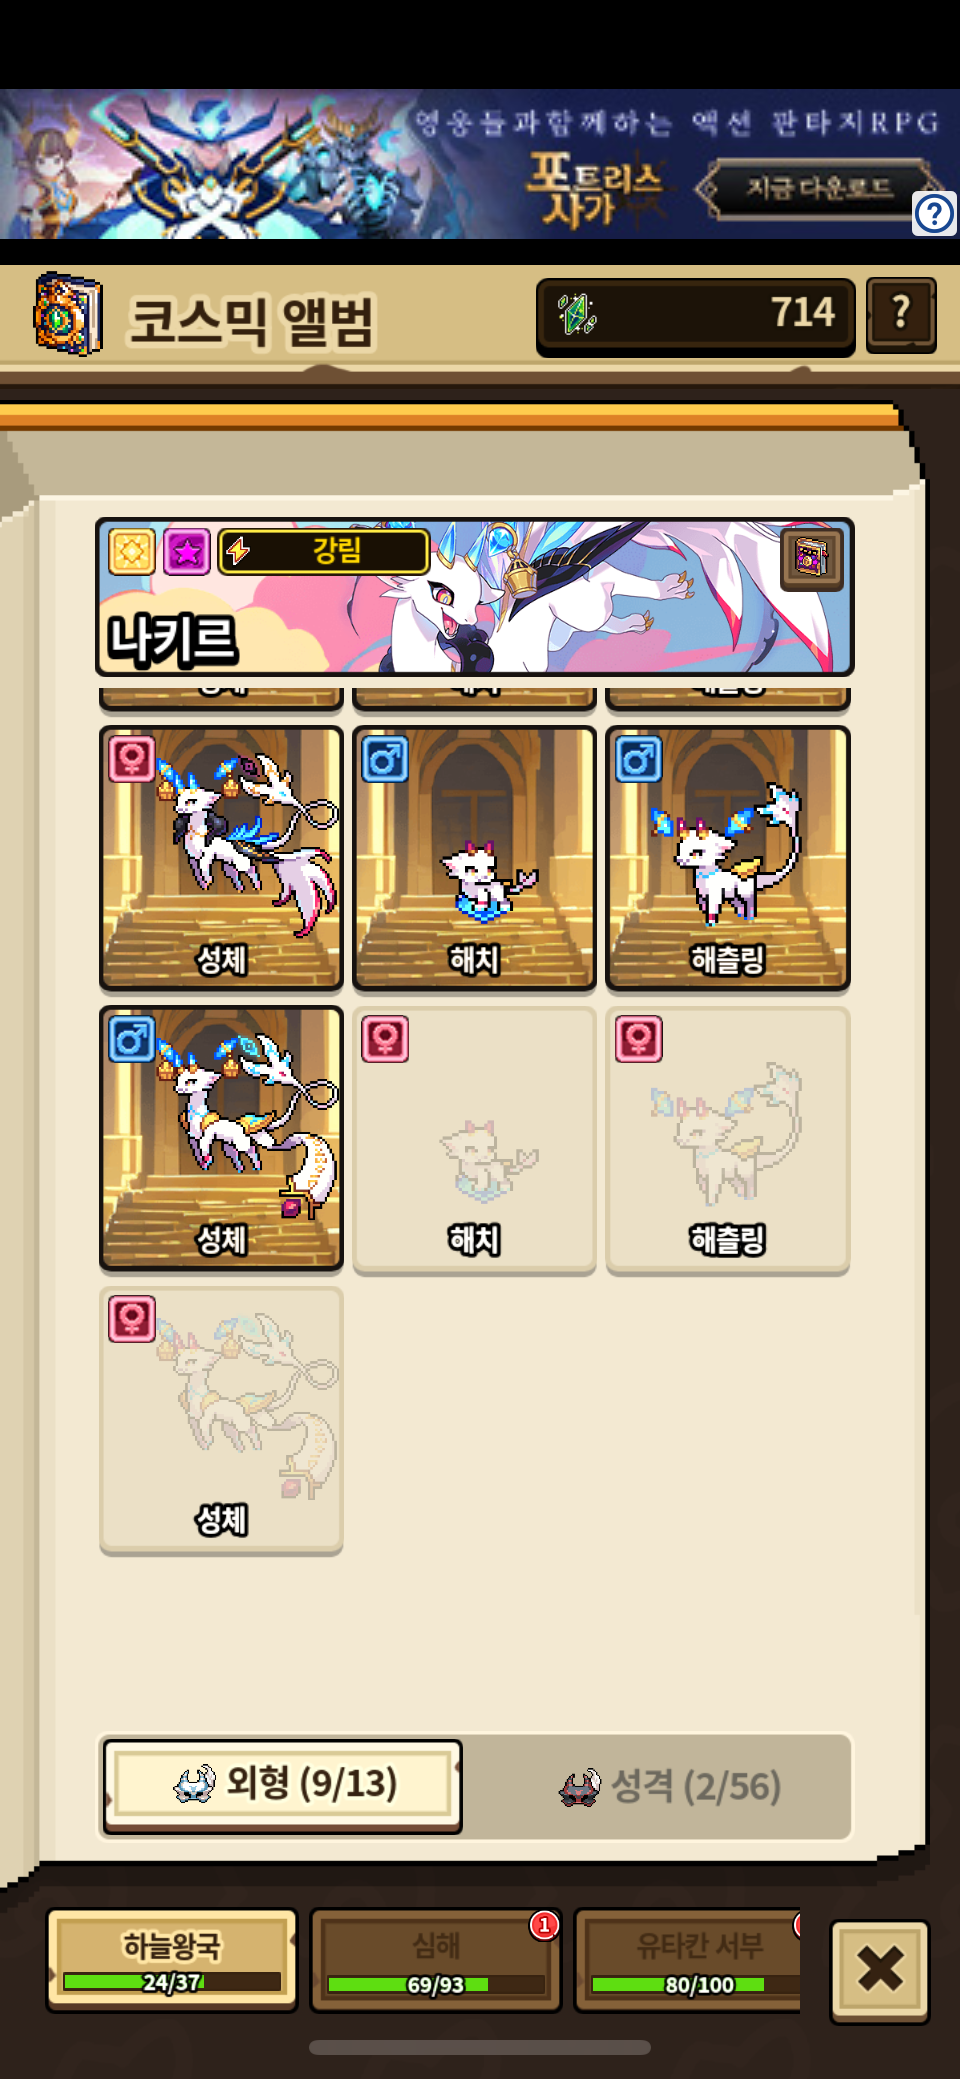Select the male 해츨링 thumbnail
The height and width of the screenshot is (2079, 960).
click(x=728, y=858)
